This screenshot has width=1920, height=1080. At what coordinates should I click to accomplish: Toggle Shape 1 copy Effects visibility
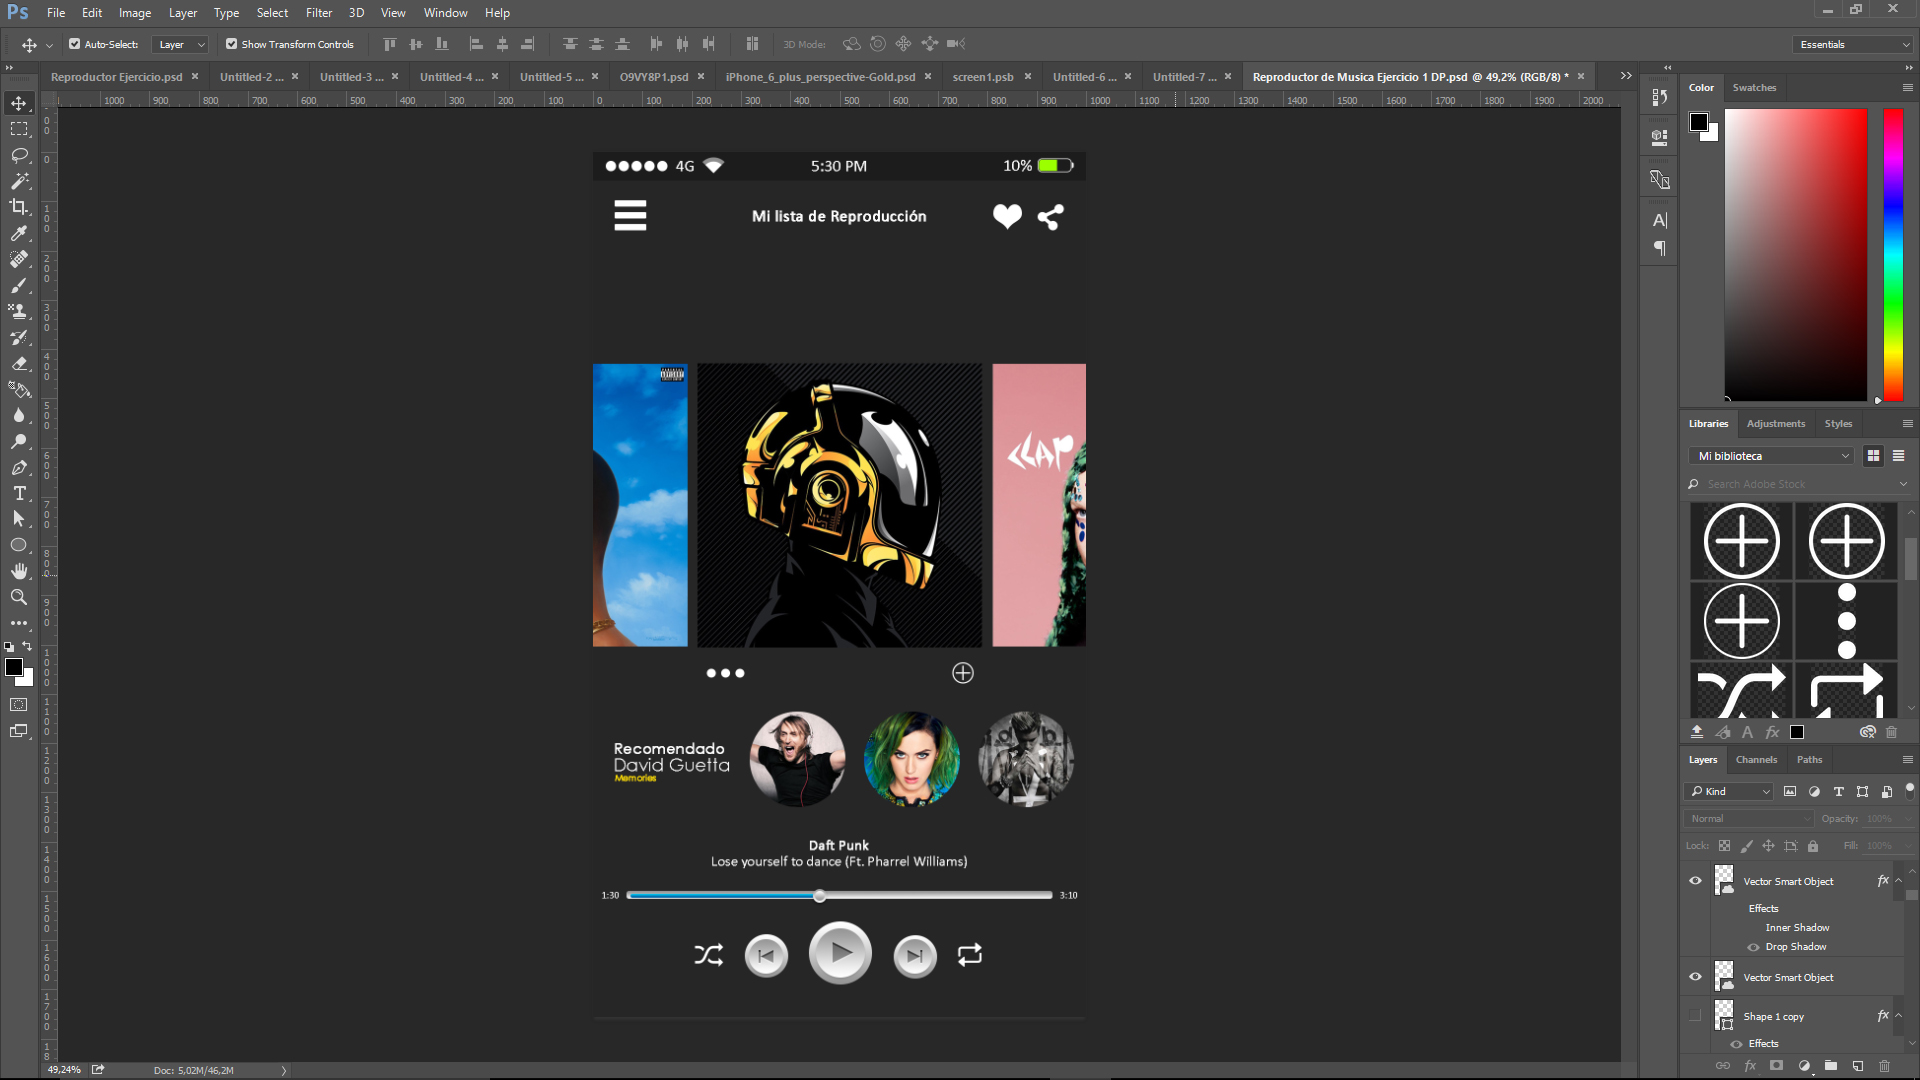coord(1736,1044)
